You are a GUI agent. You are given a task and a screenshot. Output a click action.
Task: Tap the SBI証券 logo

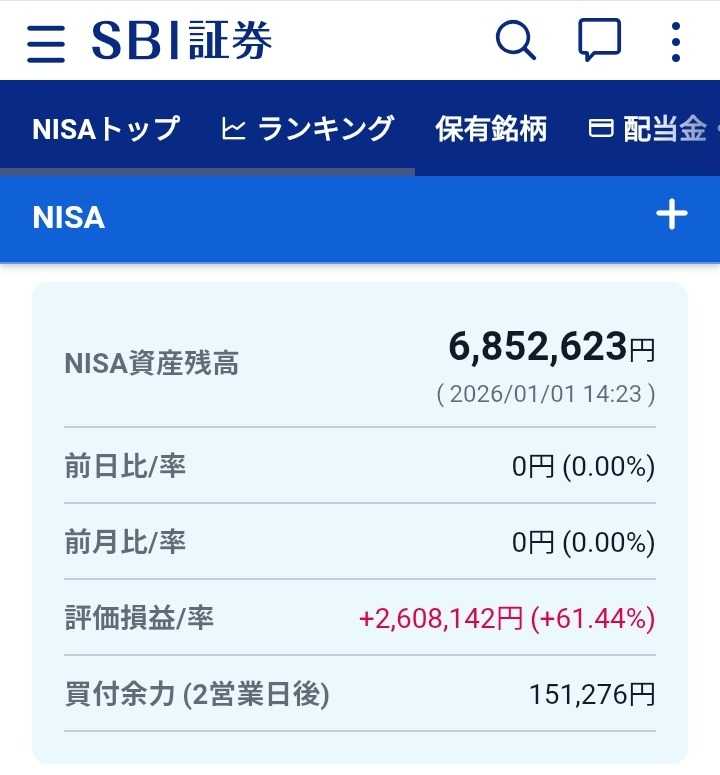(x=182, y=41)
